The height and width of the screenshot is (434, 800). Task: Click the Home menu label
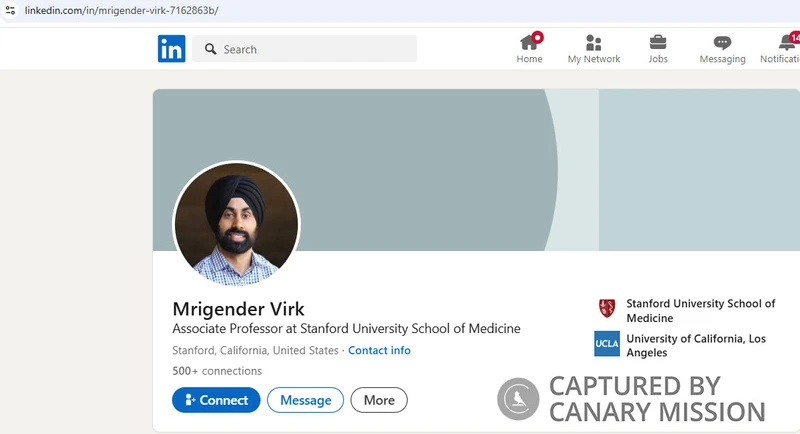(529, 59)
